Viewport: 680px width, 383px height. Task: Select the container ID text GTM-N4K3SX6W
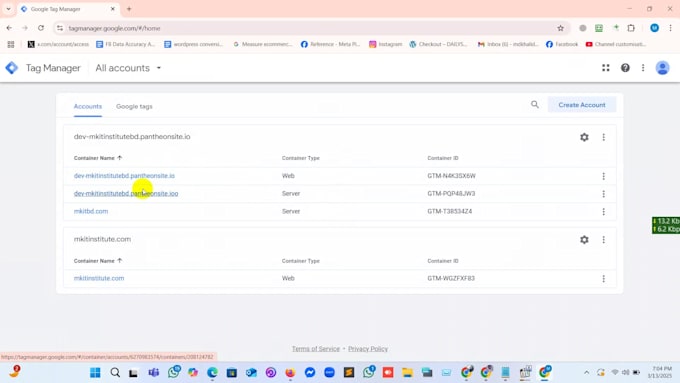[x=451, y=176]
